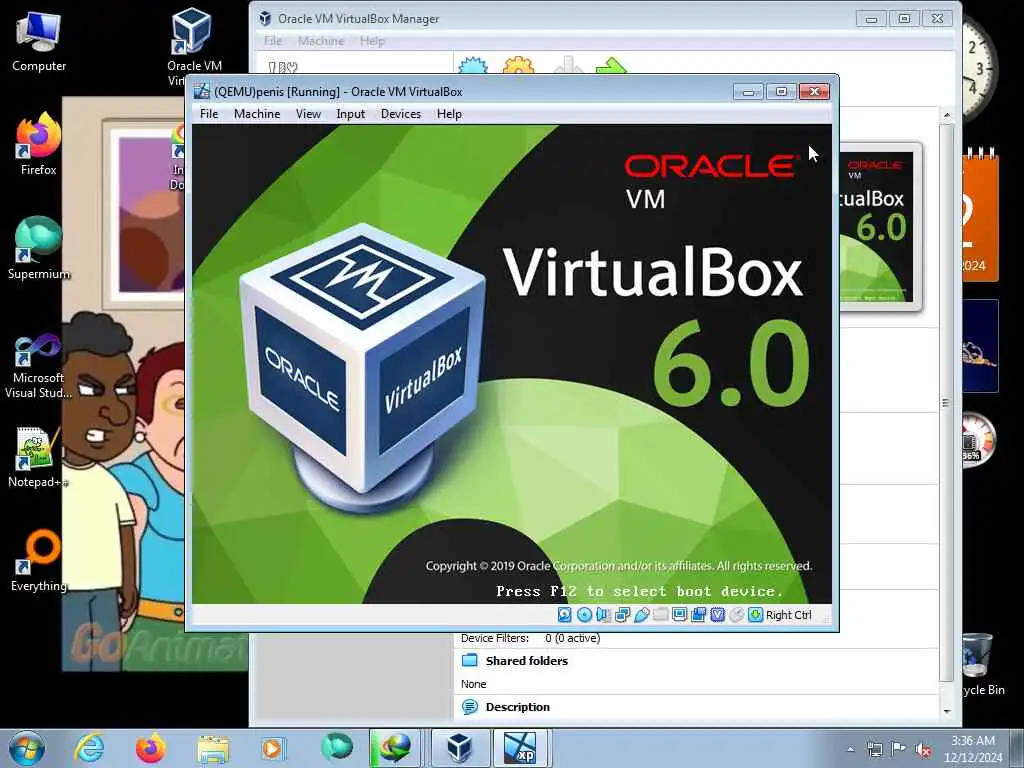Click the USB devices status icon
This screenshot has height=768, width=1024.
pyautogui.click(x=641, y=615)
